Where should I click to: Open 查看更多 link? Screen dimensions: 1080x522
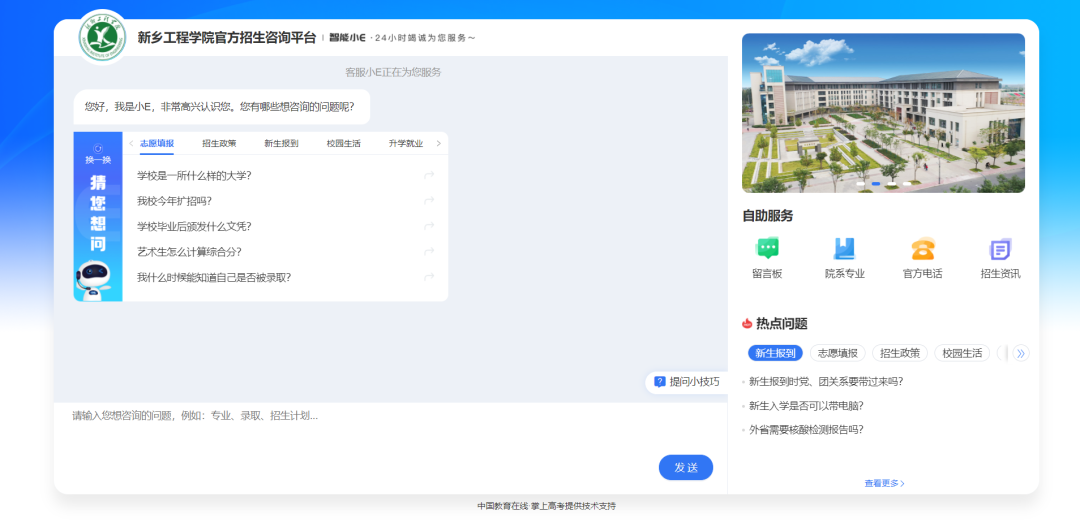[884, 483]
